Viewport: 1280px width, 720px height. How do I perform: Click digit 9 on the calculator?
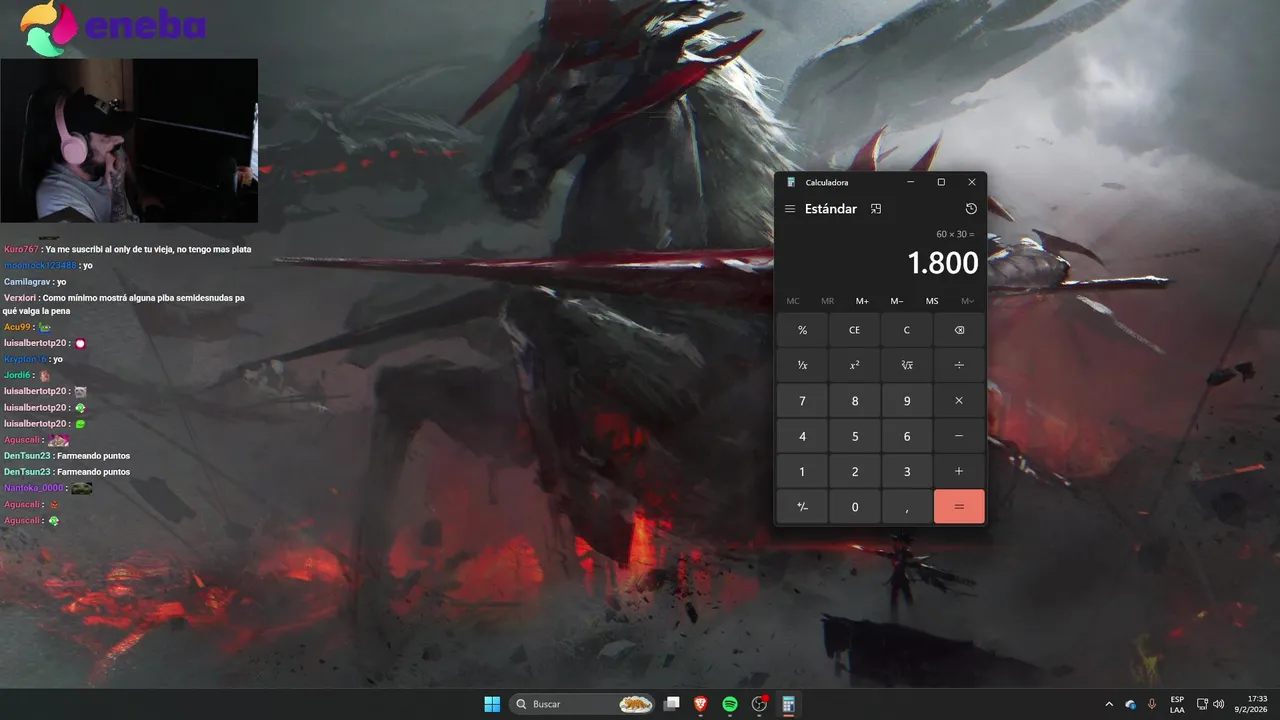[x=907, y=401]
